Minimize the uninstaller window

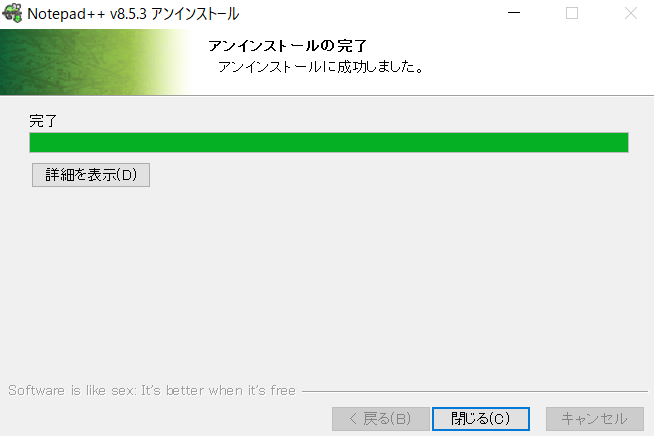513,13
